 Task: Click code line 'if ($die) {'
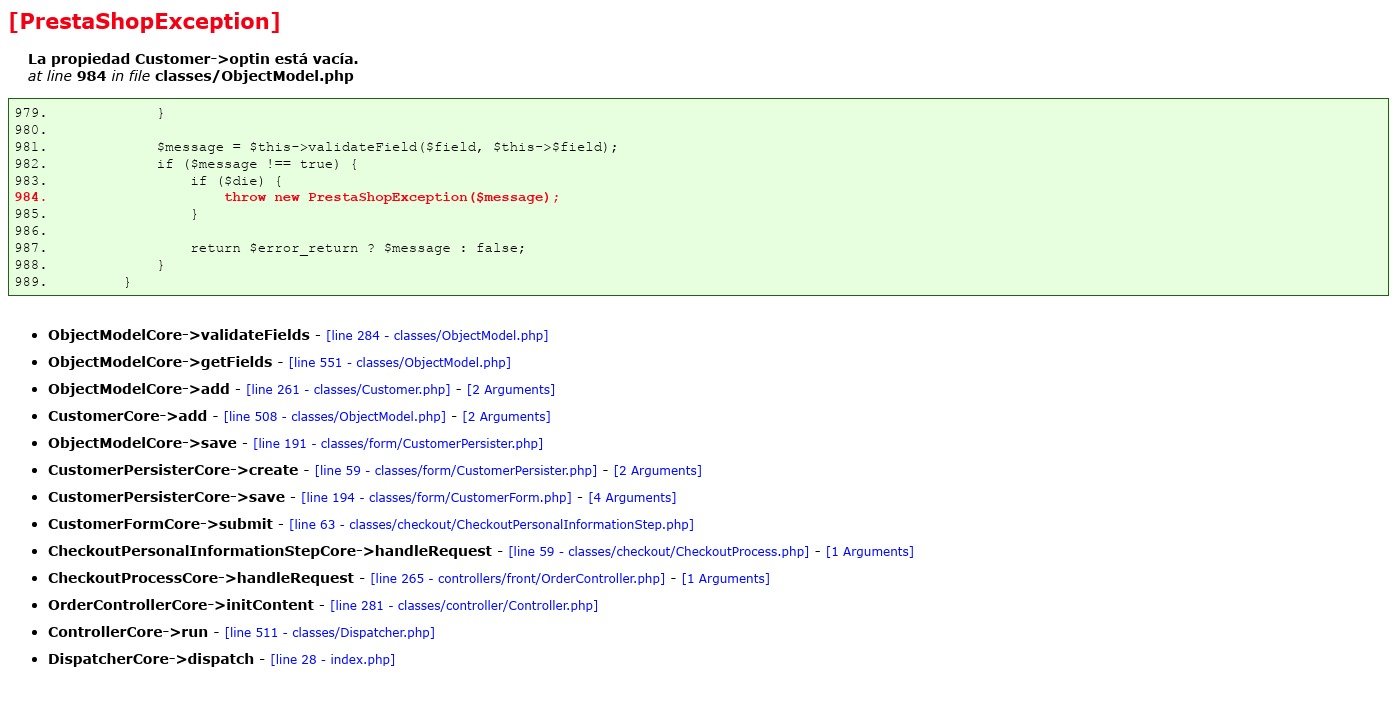tap(236, 181)
